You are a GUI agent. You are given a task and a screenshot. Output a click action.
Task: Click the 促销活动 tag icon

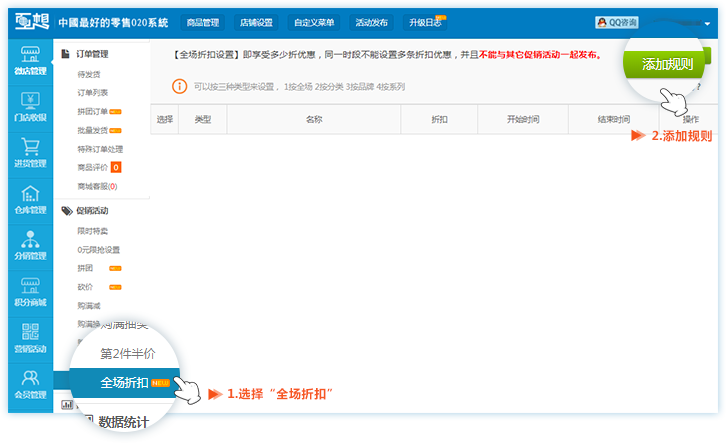[x=67, y=211]
